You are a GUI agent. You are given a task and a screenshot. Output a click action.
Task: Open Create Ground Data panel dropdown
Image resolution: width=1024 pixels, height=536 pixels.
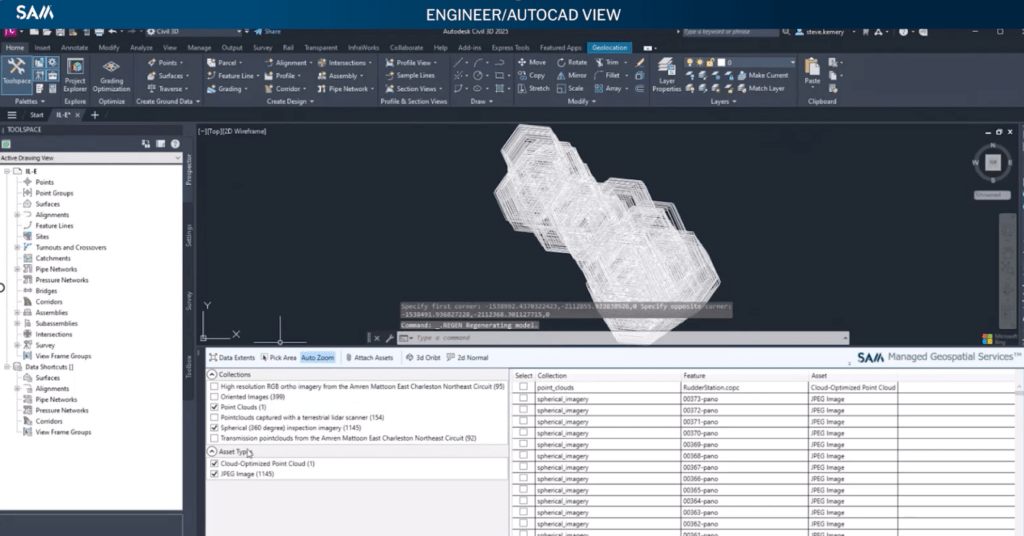(168, 102)
